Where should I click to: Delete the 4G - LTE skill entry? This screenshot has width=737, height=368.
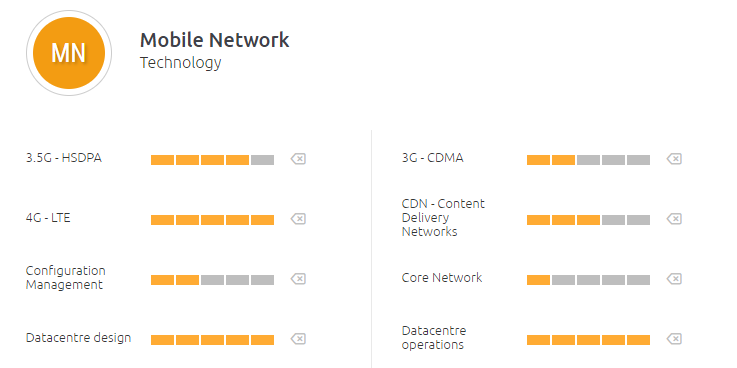[298, 219]
